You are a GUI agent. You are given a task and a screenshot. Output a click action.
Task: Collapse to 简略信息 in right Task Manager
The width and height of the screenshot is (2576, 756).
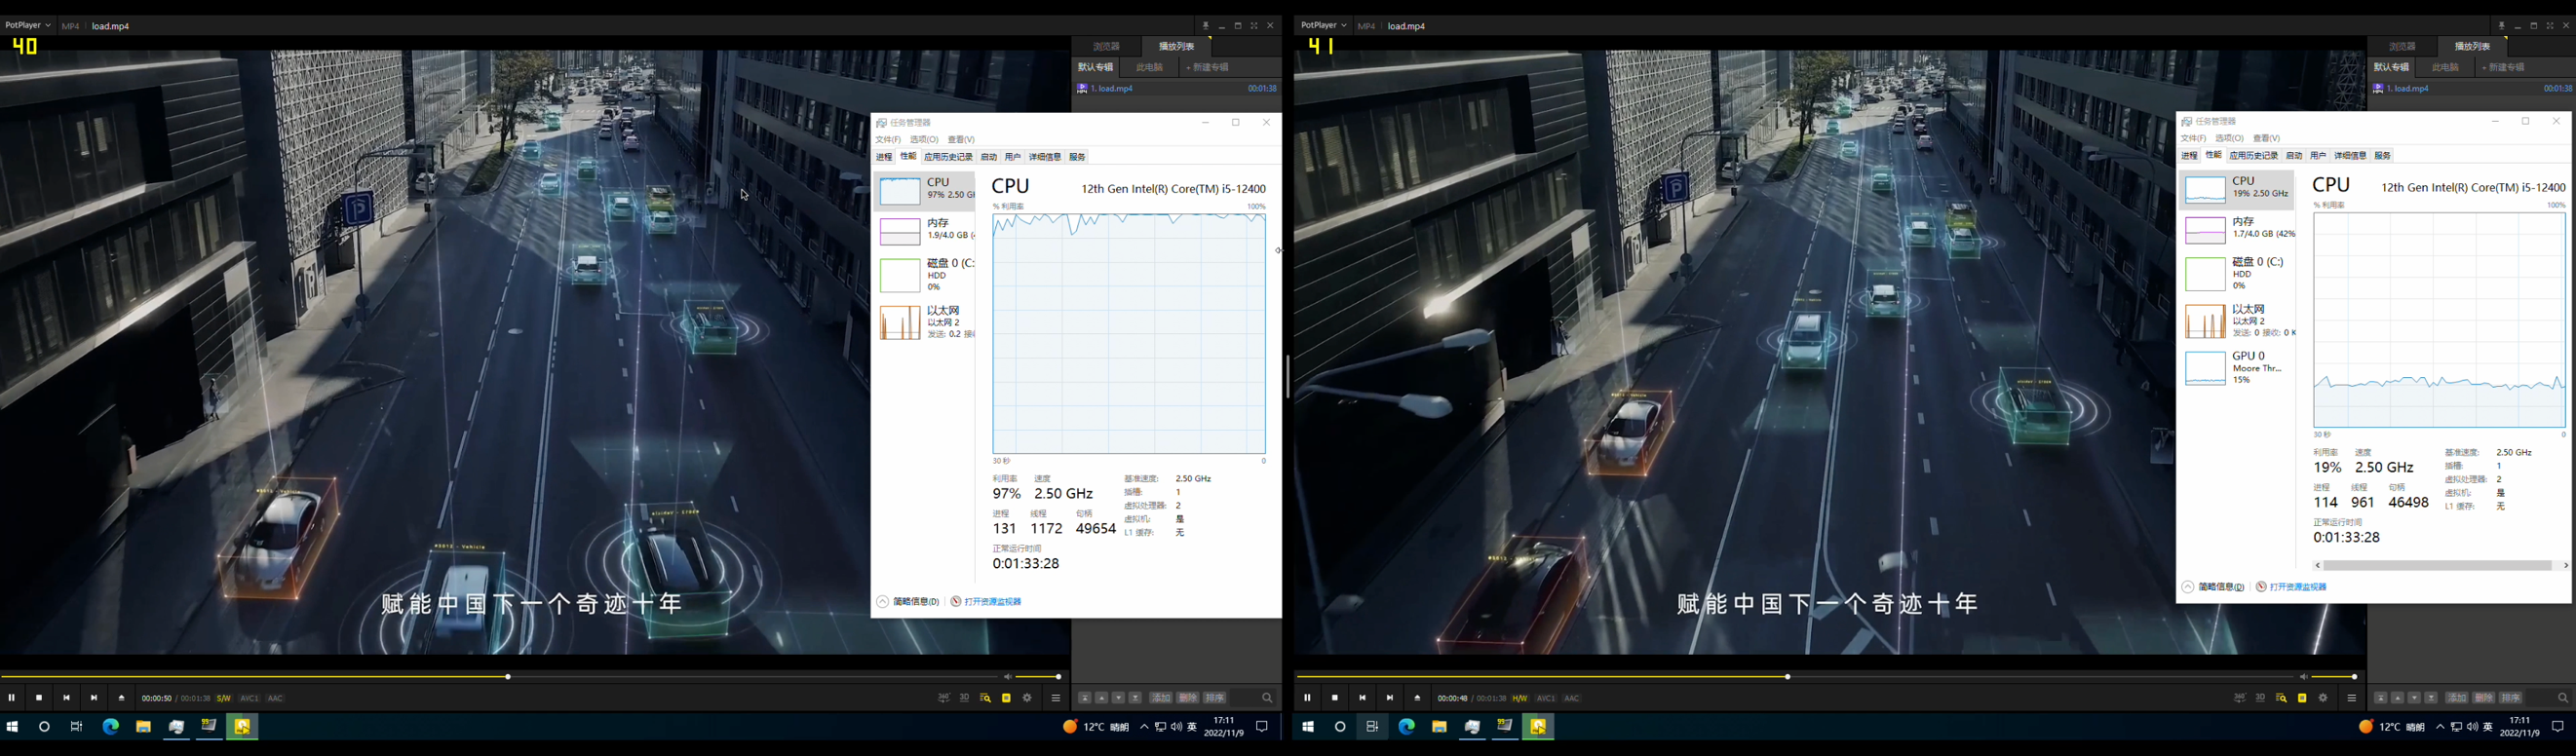(2213, 587)
